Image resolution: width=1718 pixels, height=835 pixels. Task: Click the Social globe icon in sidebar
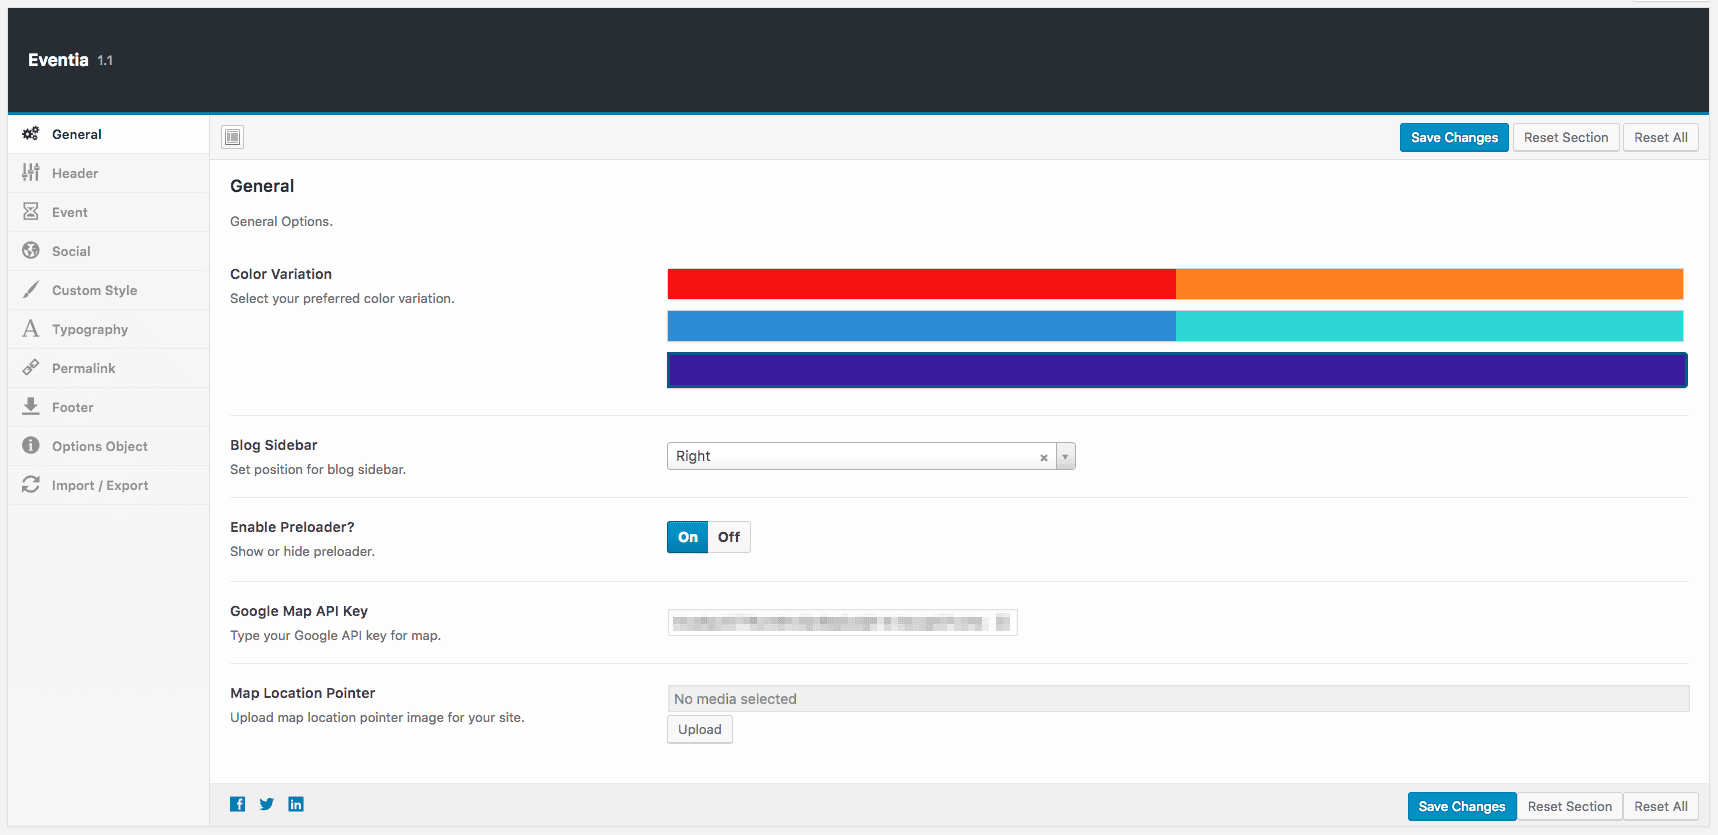tap(31, 251)
